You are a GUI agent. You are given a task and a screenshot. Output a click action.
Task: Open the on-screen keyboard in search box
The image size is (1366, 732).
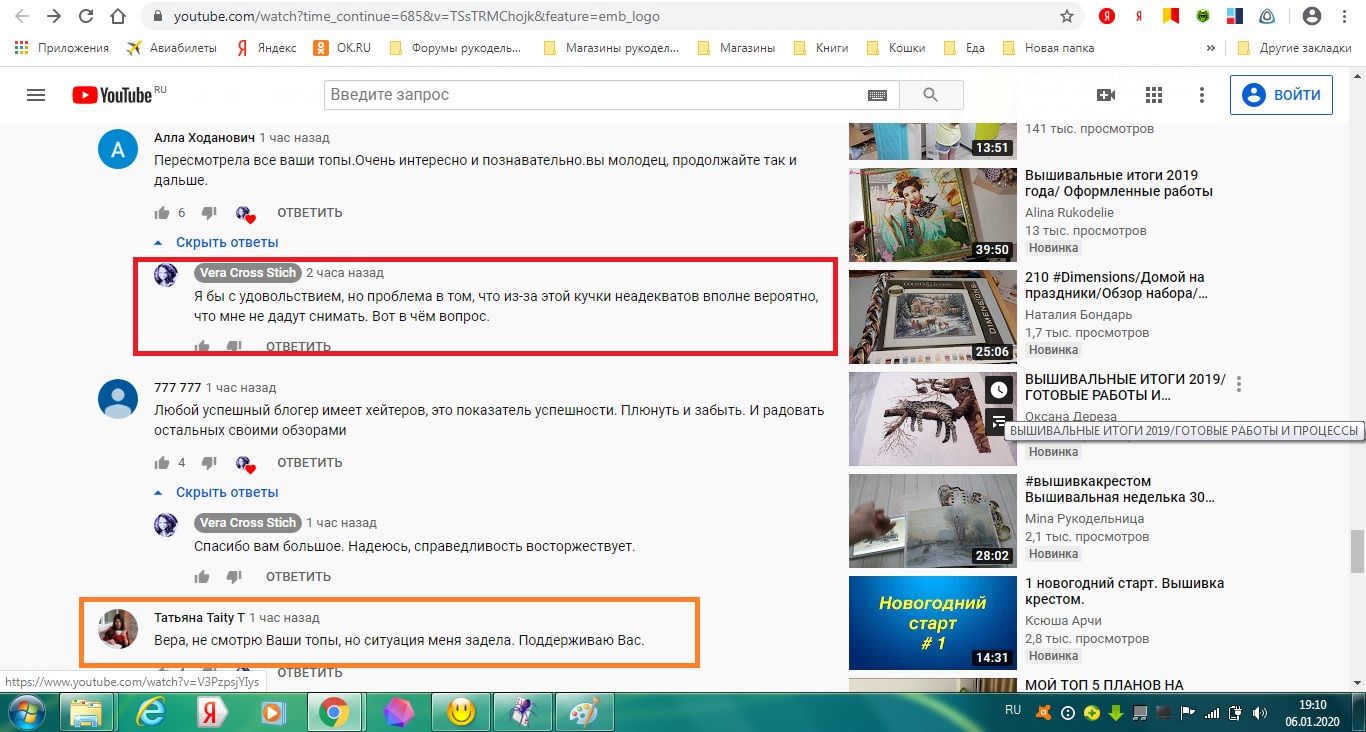click(877, 95)
